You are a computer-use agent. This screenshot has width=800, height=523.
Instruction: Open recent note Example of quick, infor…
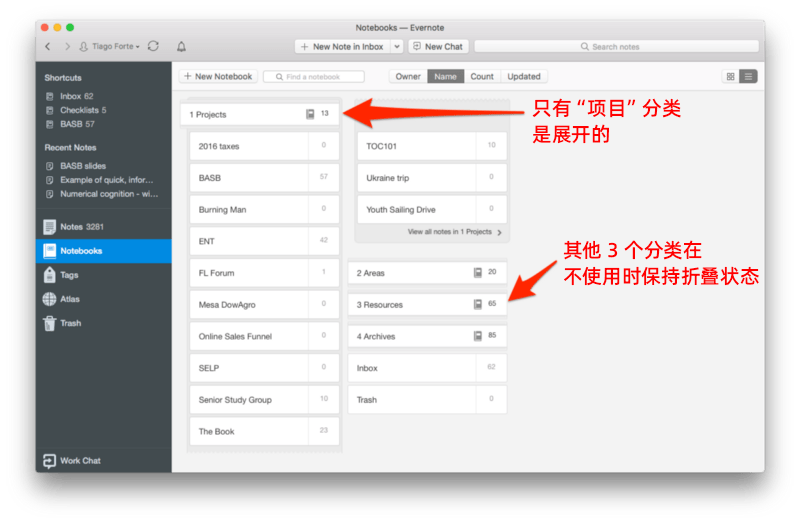[106, 180]
